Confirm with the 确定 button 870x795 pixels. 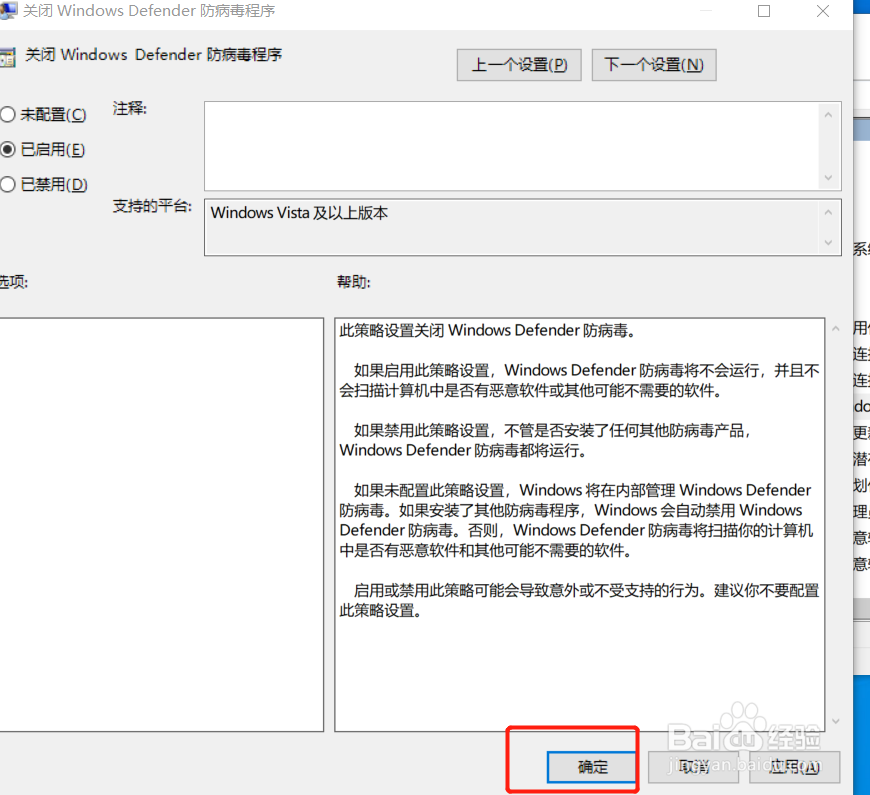point(591,767)
